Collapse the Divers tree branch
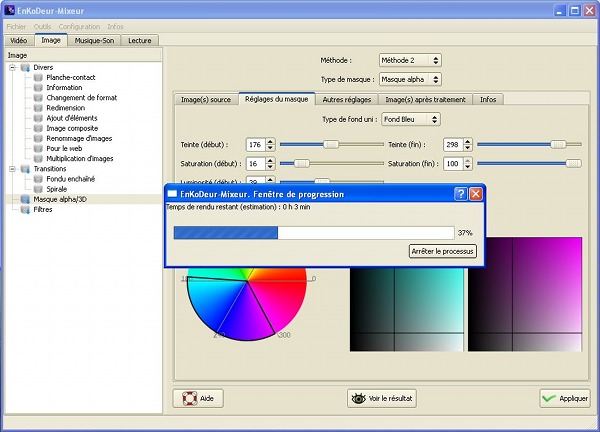This screenshot has height=432, width=600. click(x=13, y=68)
